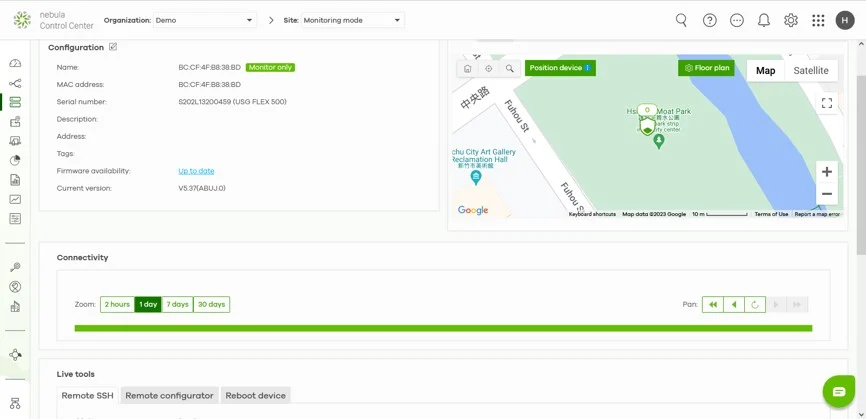Zoom in the map with plus button
This screenshot has width=866, height=419.
coord(827,172)
